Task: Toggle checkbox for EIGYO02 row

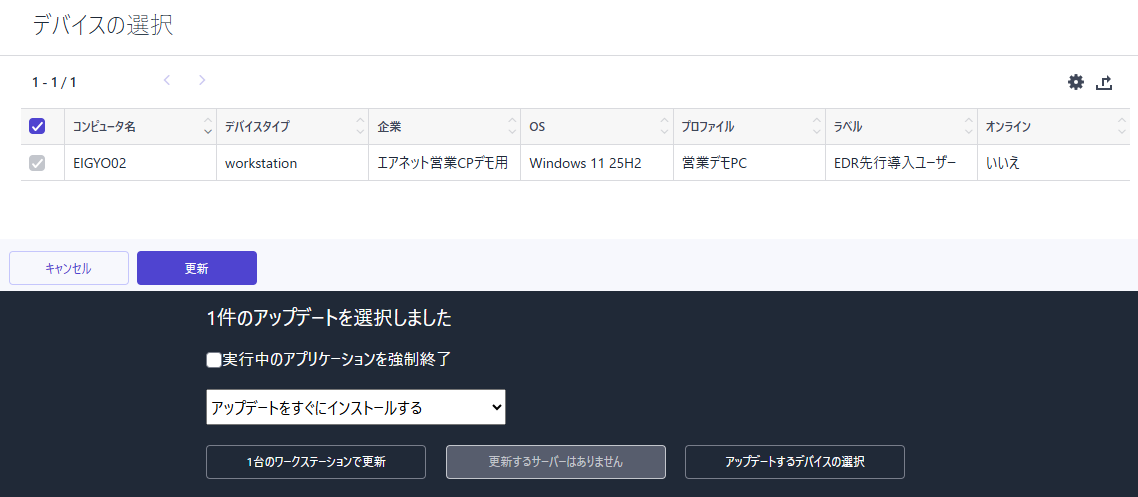Action: point(37,163)
